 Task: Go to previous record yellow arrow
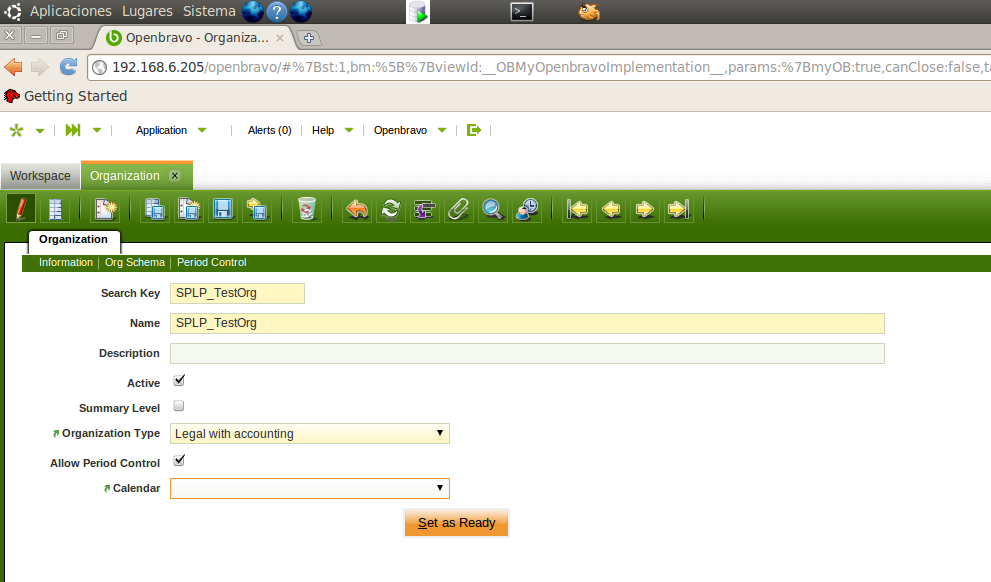coord(611,209)
